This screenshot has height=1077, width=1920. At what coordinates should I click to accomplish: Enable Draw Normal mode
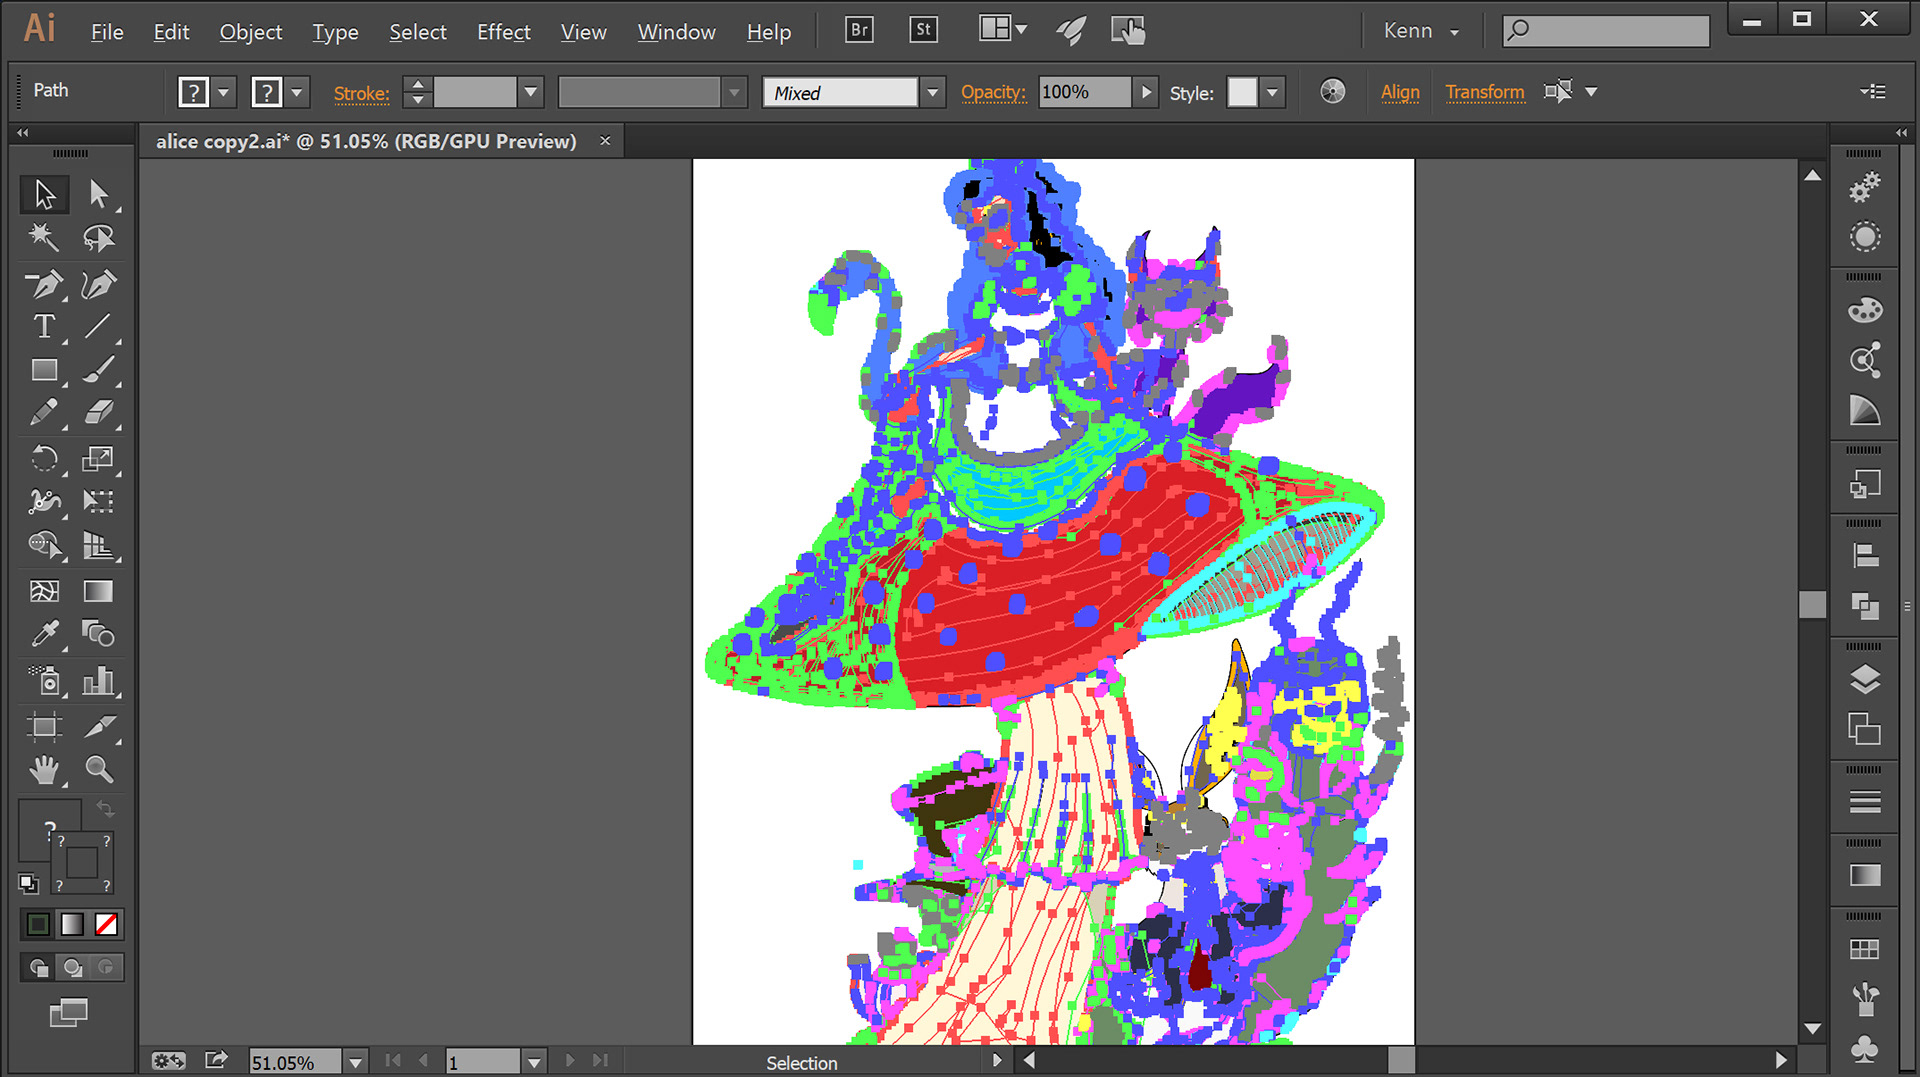pos(38,967)
